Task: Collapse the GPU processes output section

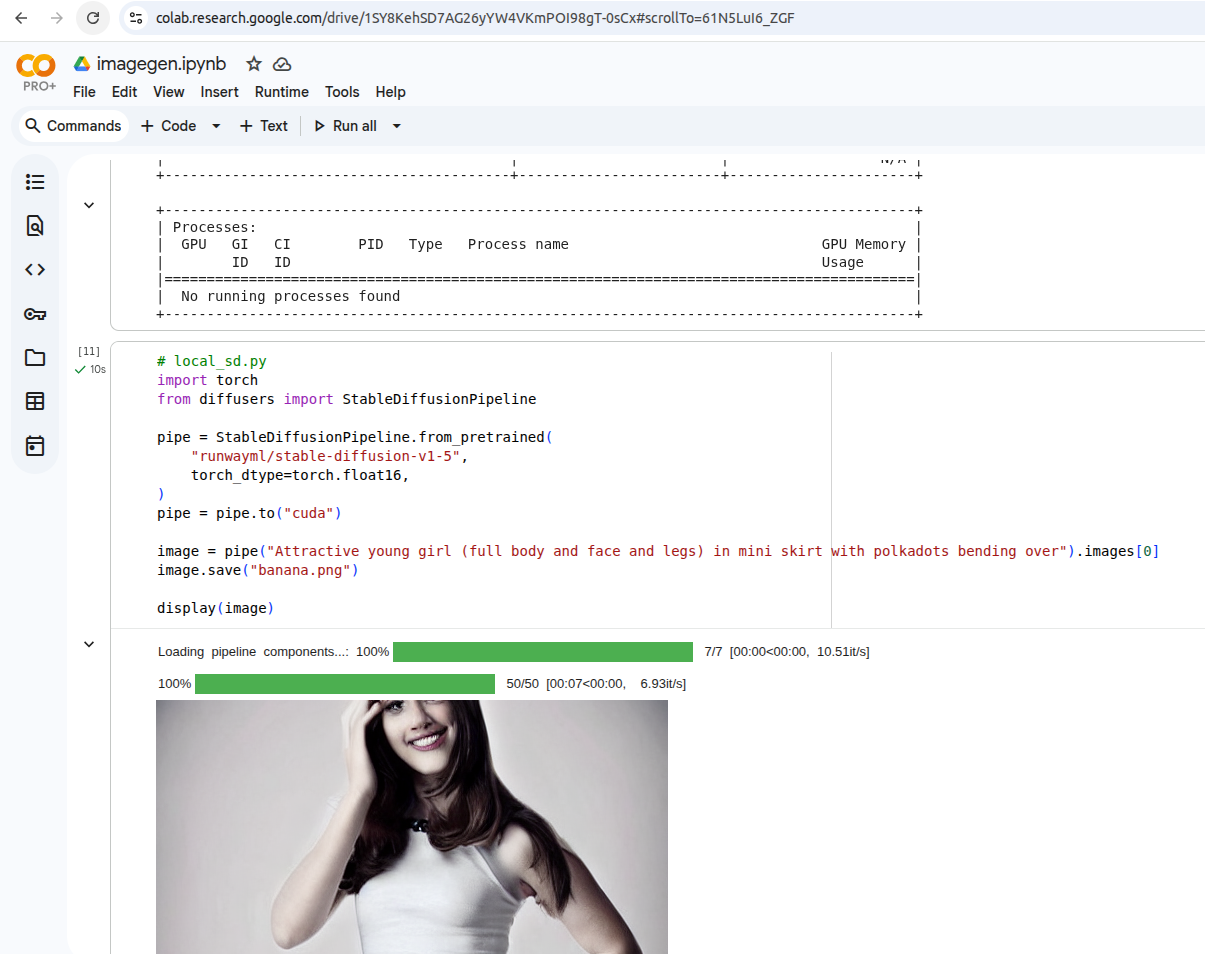Action: pos(89,205)
